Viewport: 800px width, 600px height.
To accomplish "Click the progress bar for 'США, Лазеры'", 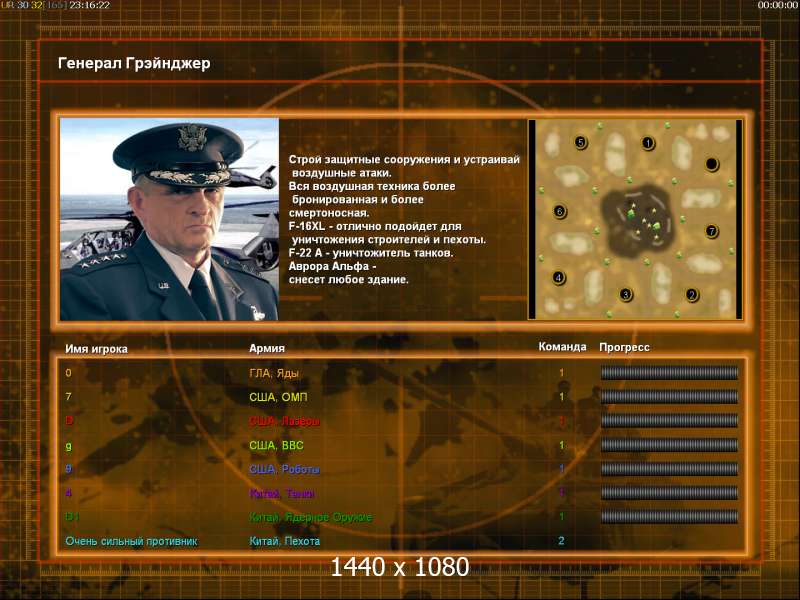I will [x=669, y=420].
